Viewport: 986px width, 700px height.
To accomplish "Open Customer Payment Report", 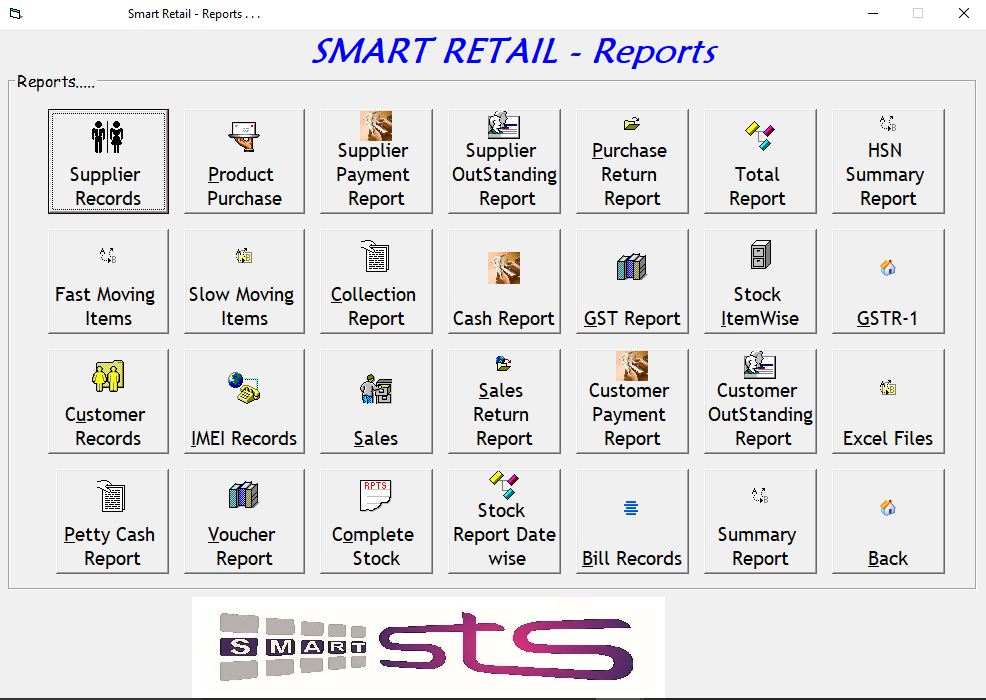I will click(x=632, y=401).
